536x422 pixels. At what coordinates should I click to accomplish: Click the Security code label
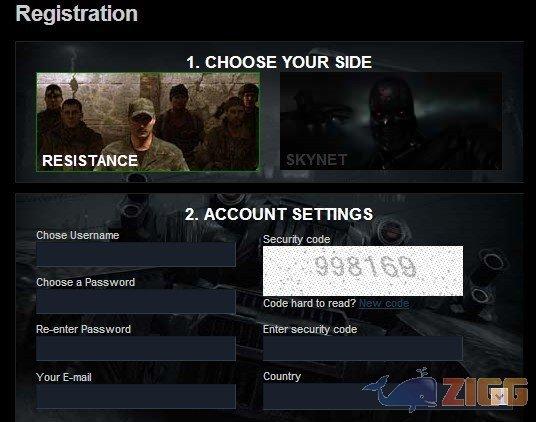296,240
